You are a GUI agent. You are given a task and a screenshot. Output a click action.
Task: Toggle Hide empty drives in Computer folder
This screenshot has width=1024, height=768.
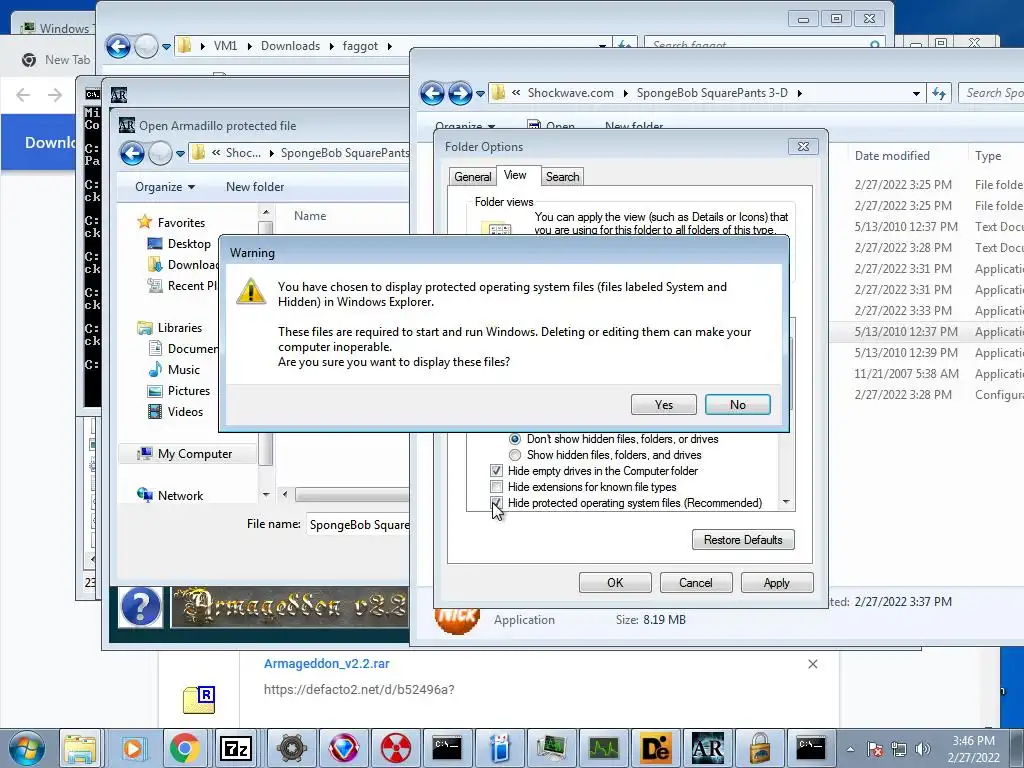tap(496, 471)
